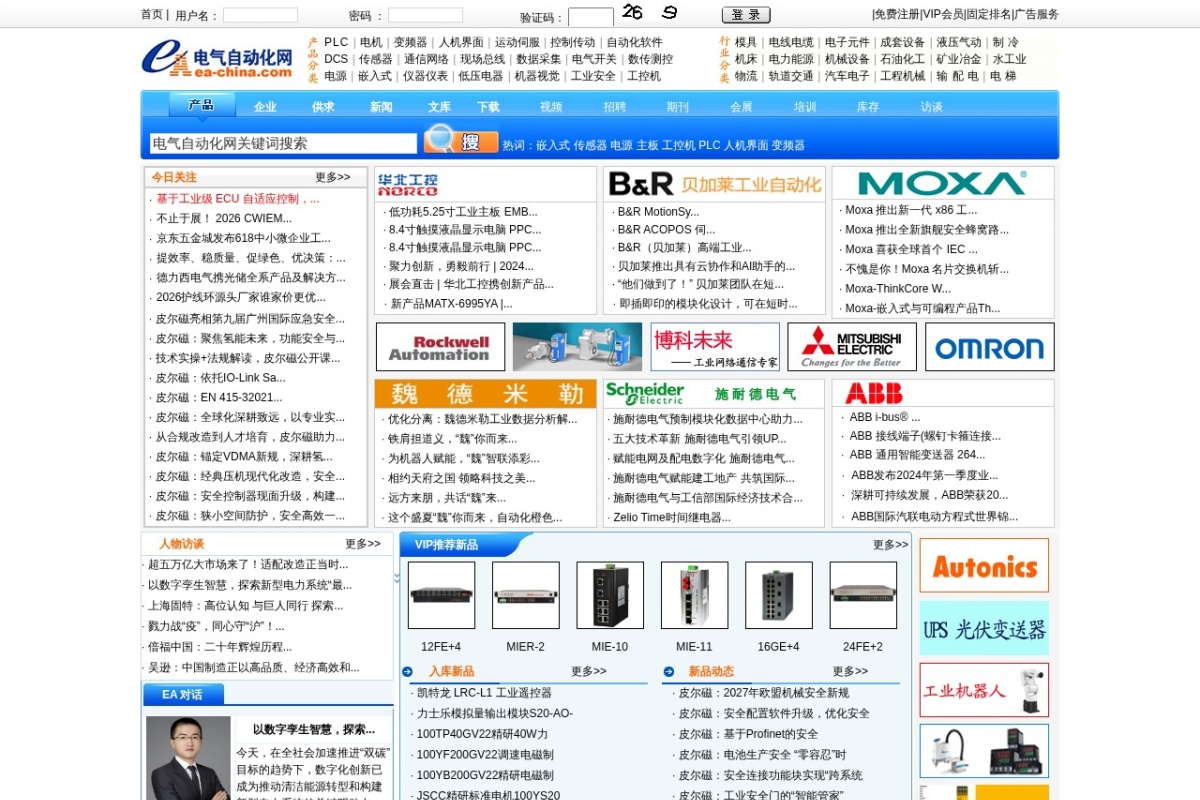Open the 12FE+4 product thumbnail
The width and height of the screenshot is (1200, 800).
(x=441, y=595)
